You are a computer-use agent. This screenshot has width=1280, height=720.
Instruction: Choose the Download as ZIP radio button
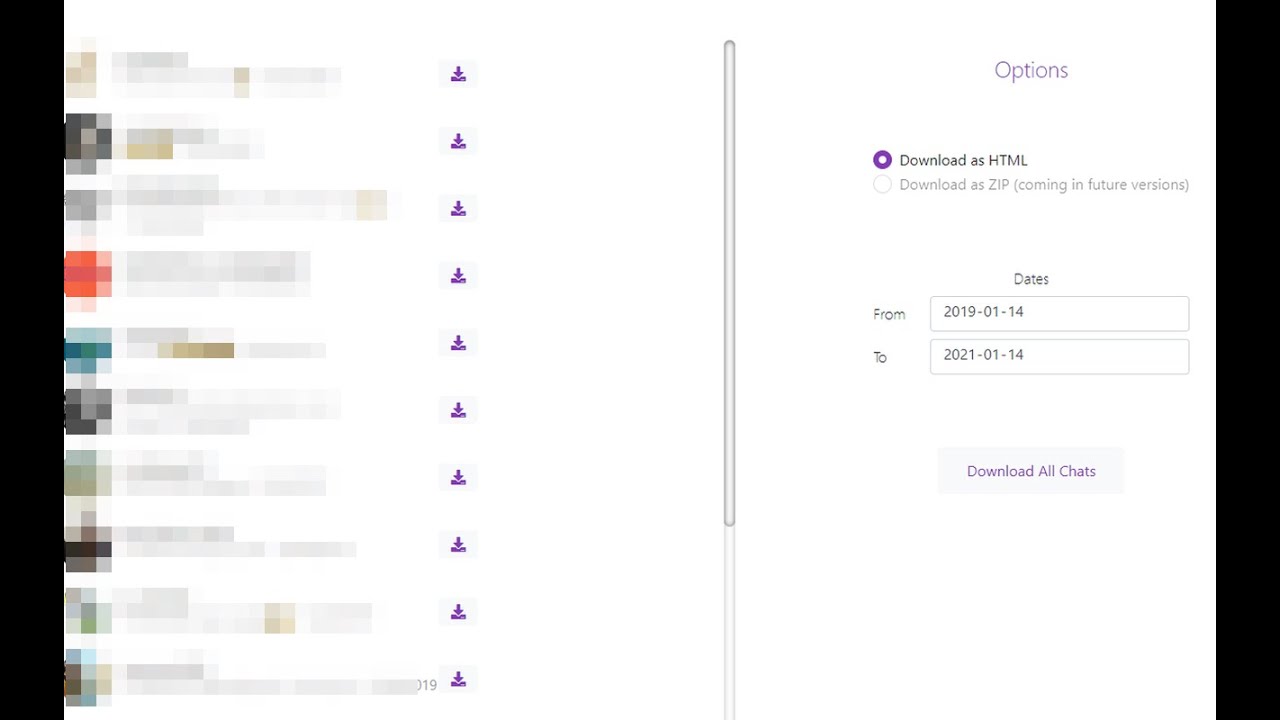[882, 185]
